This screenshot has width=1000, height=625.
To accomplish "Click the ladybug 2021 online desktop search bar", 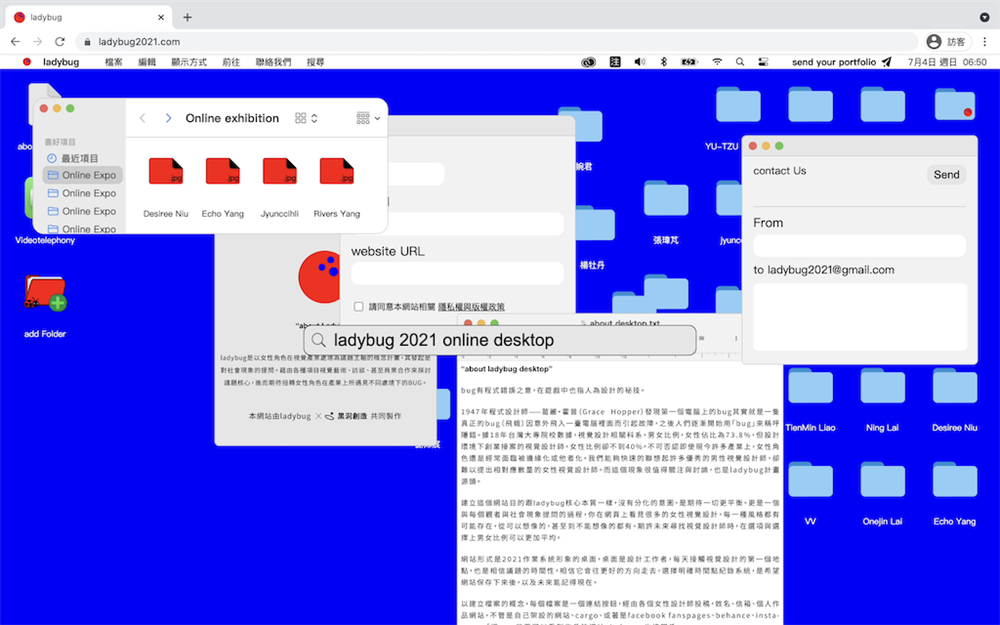I will tap(499, 340).
